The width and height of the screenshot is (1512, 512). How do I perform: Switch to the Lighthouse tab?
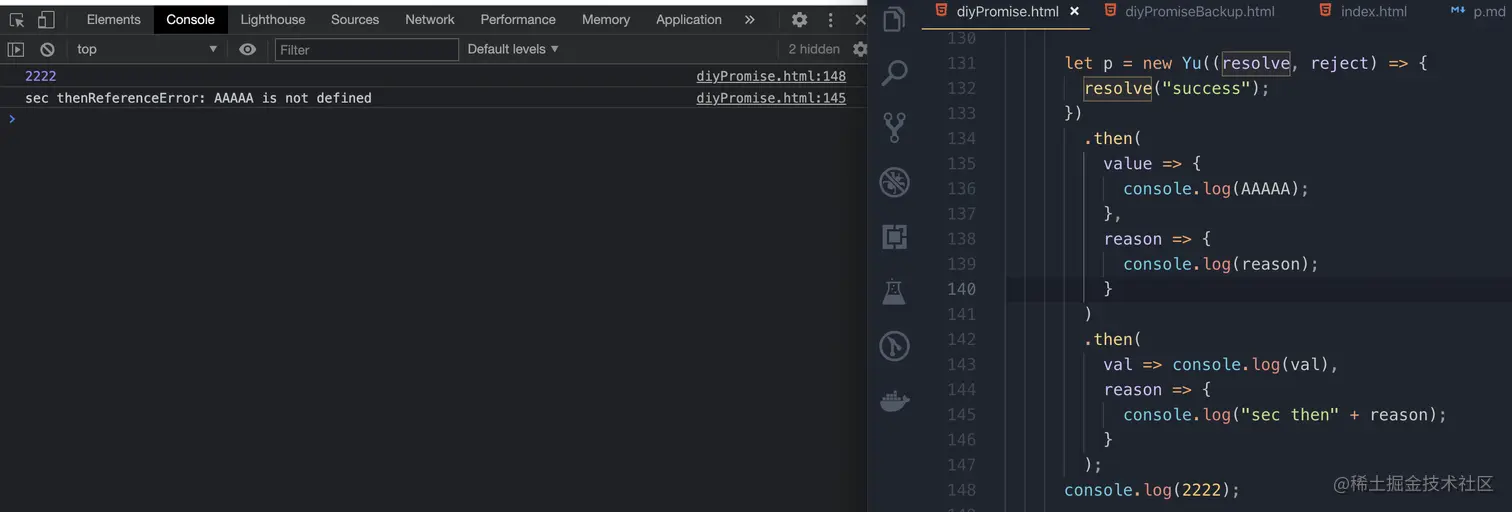(x=273, y=19)
